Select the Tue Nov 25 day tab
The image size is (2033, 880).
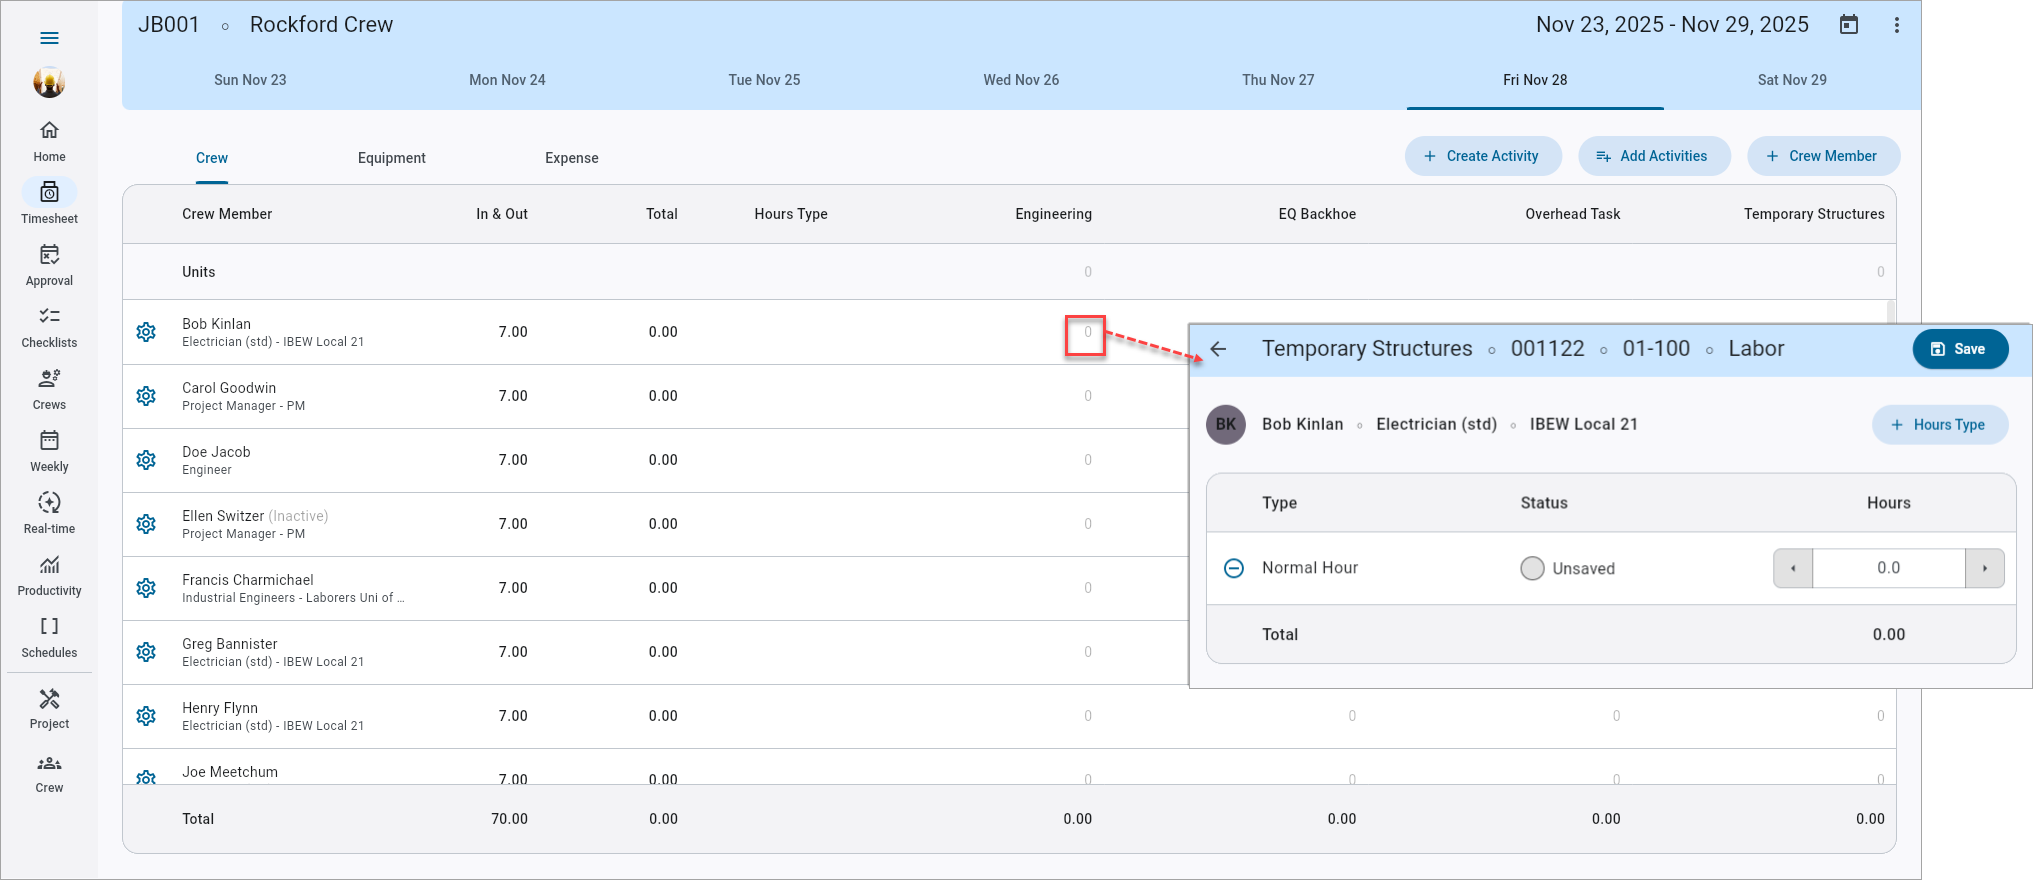point(764,80)
